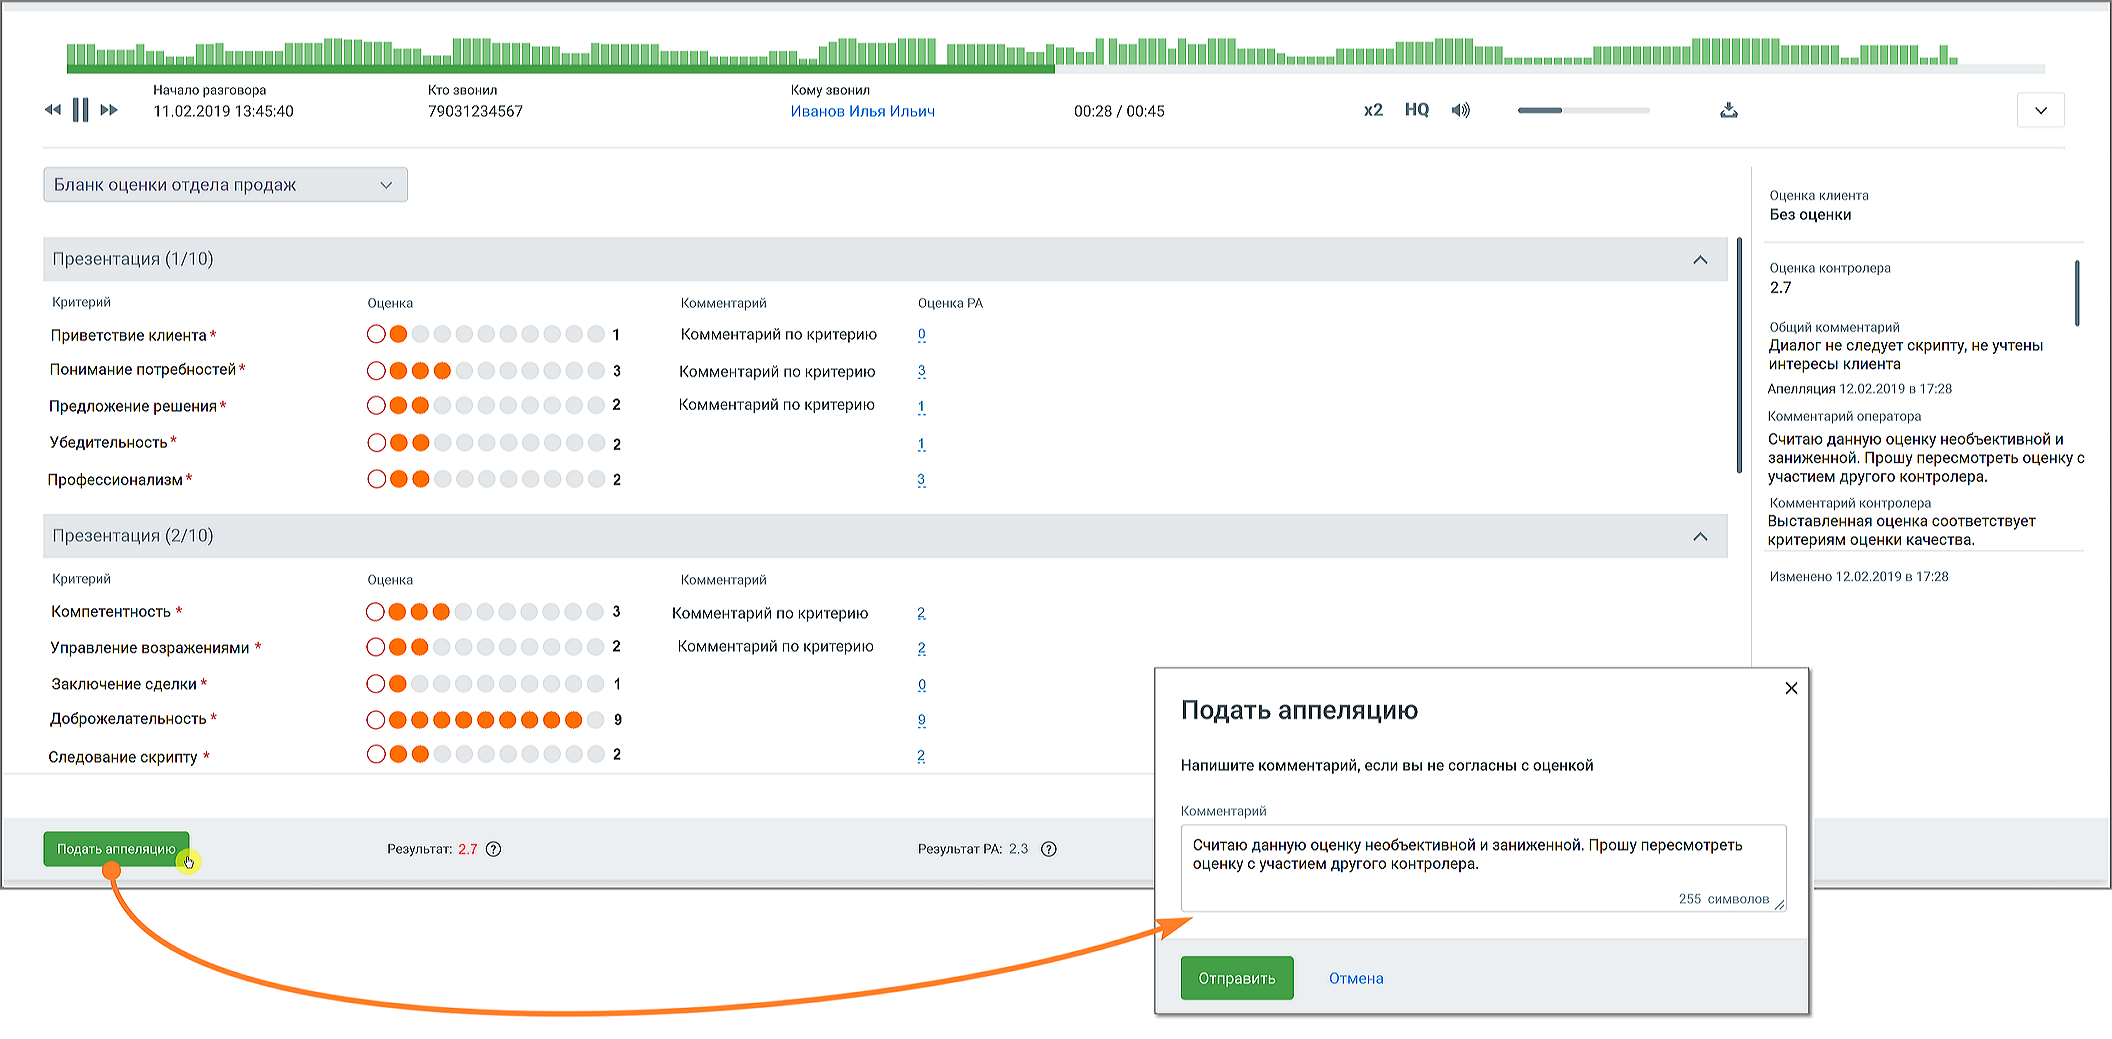This screenshot has width=2112, height=1039.
Task: Close the Подать апелляцию dialog
Action: pos(1791,688)
